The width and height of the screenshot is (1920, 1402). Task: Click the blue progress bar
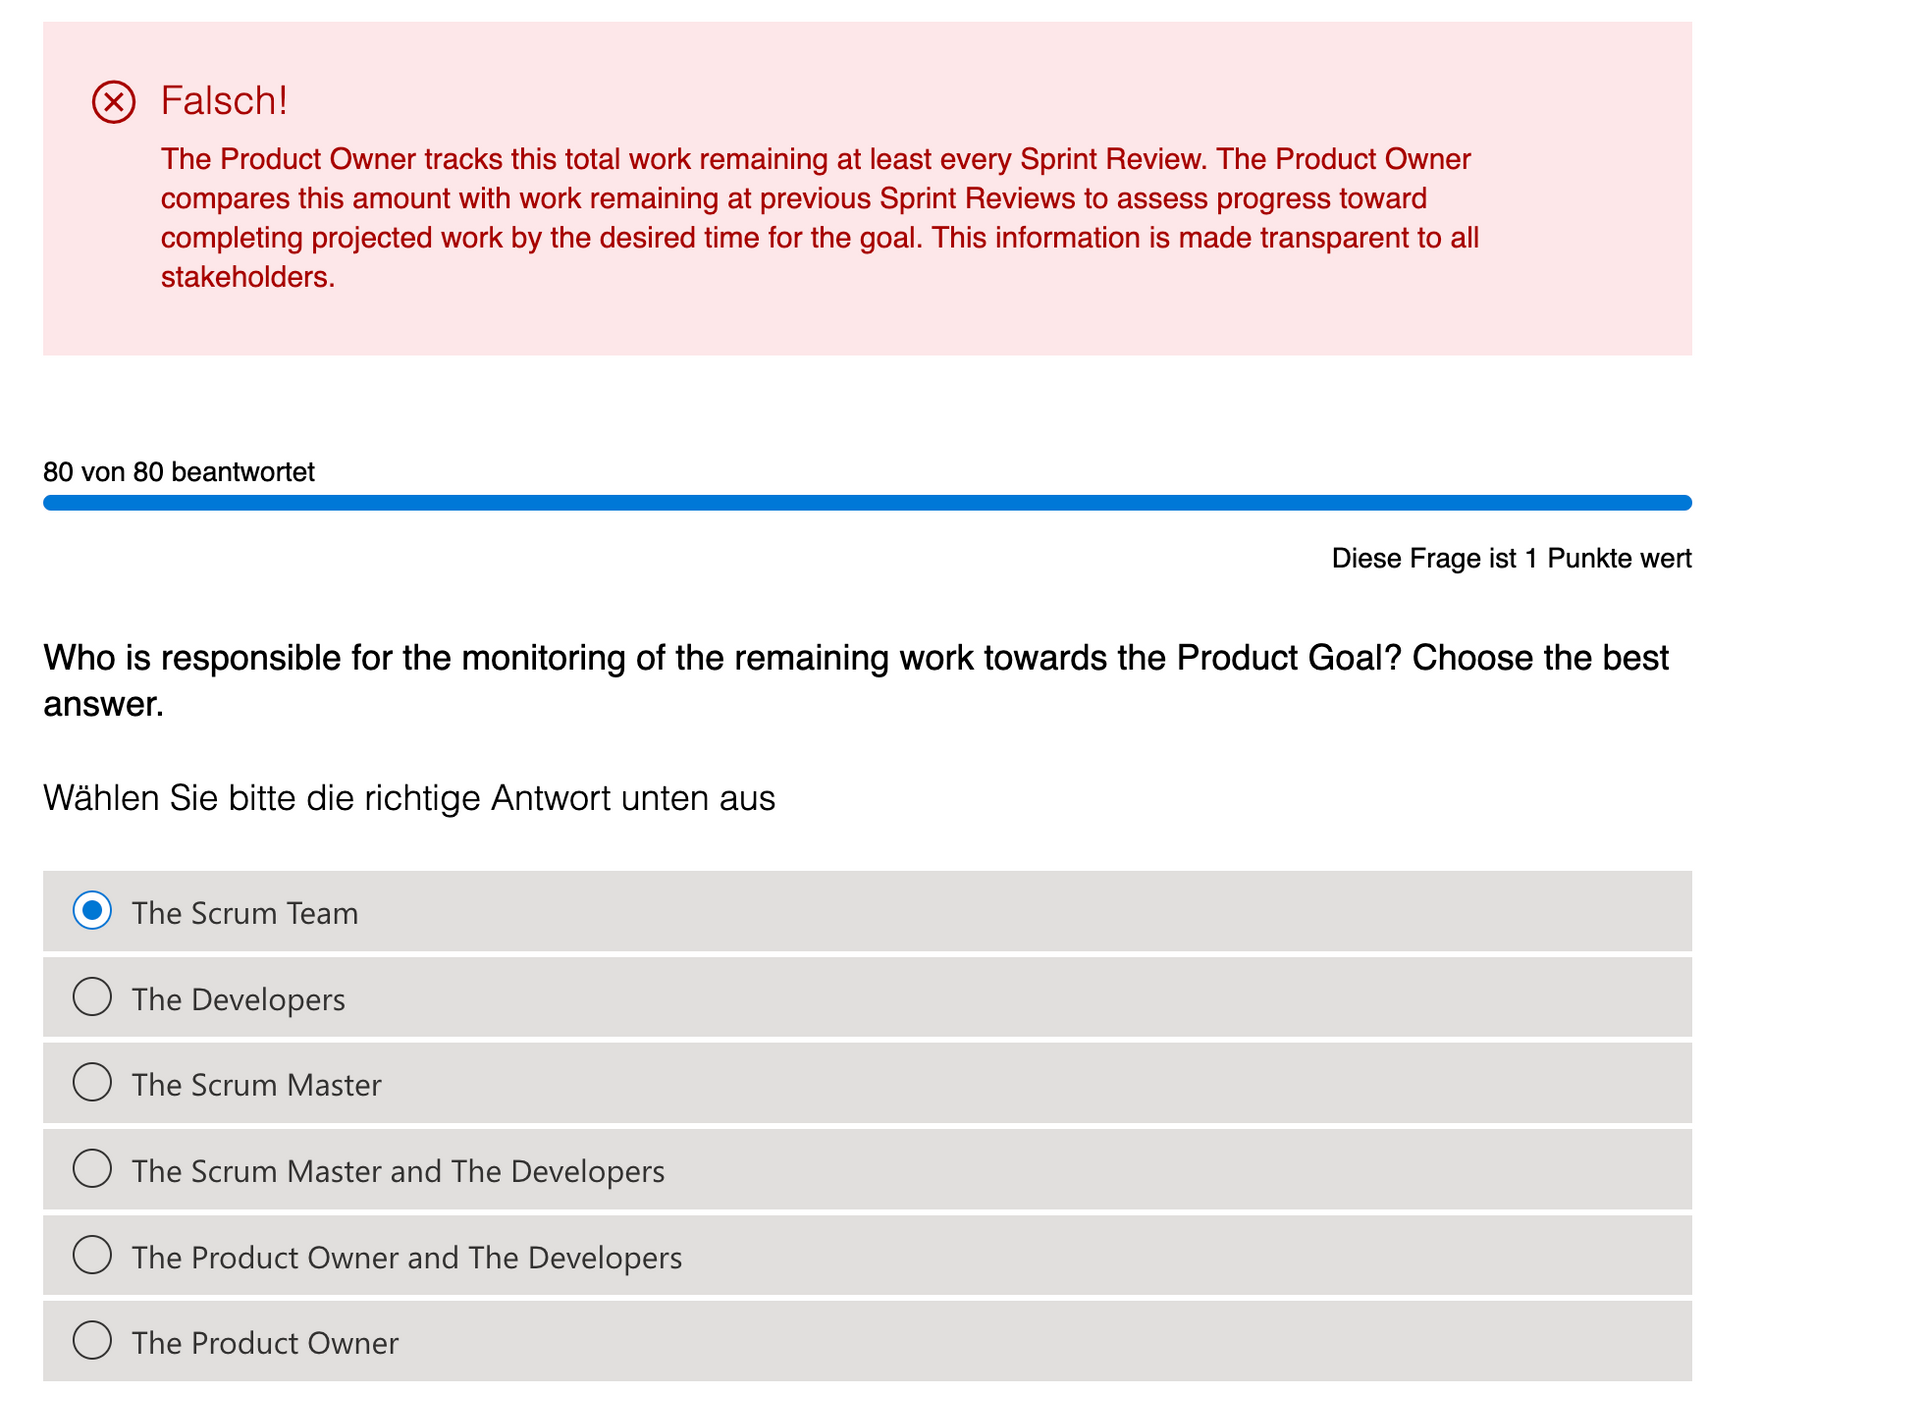[x=866, y=503]
